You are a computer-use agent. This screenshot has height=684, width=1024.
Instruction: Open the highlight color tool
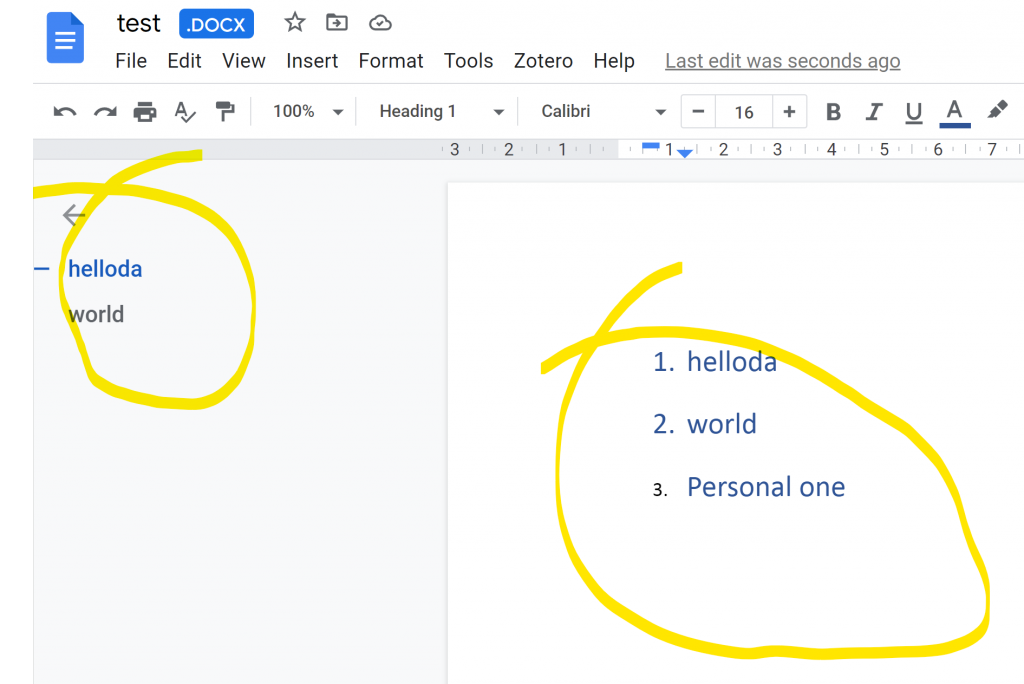click(997, 110)
